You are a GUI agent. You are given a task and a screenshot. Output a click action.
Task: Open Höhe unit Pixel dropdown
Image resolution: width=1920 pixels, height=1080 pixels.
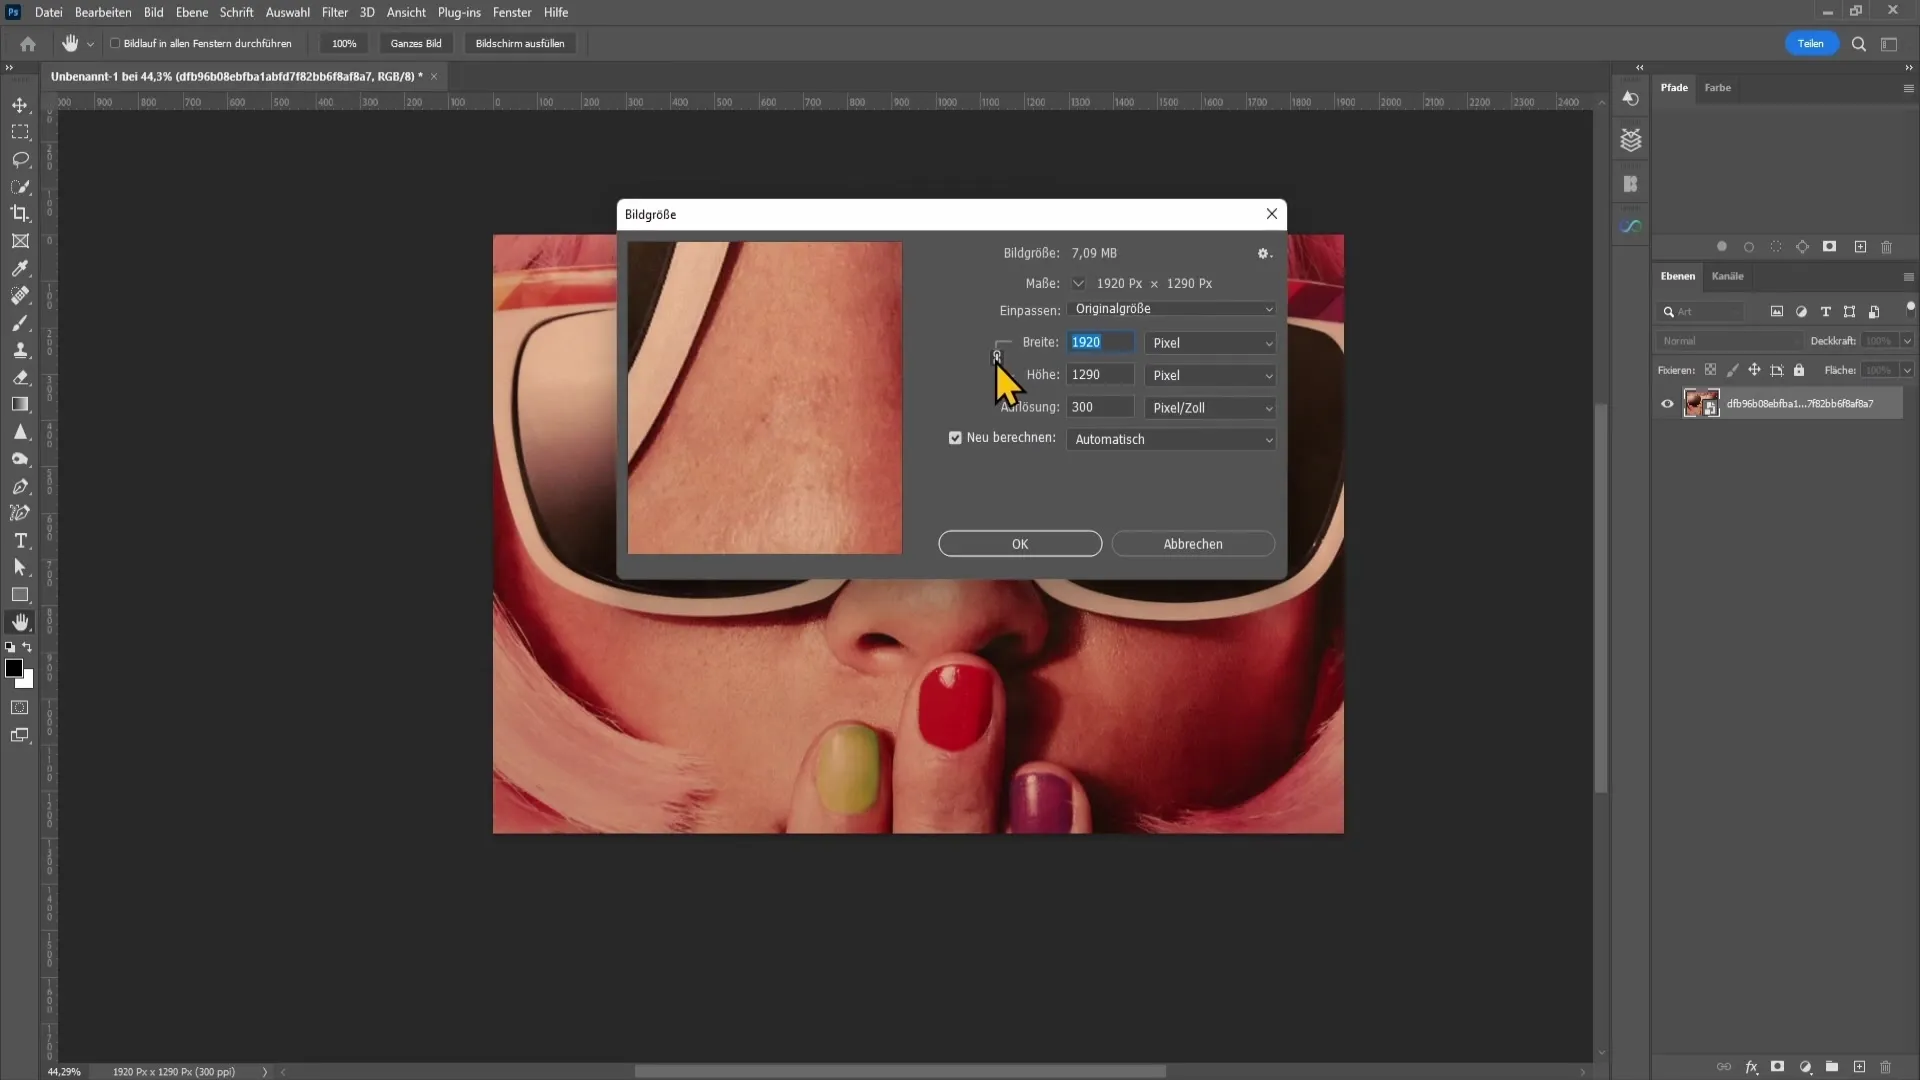click(1210, 375)
